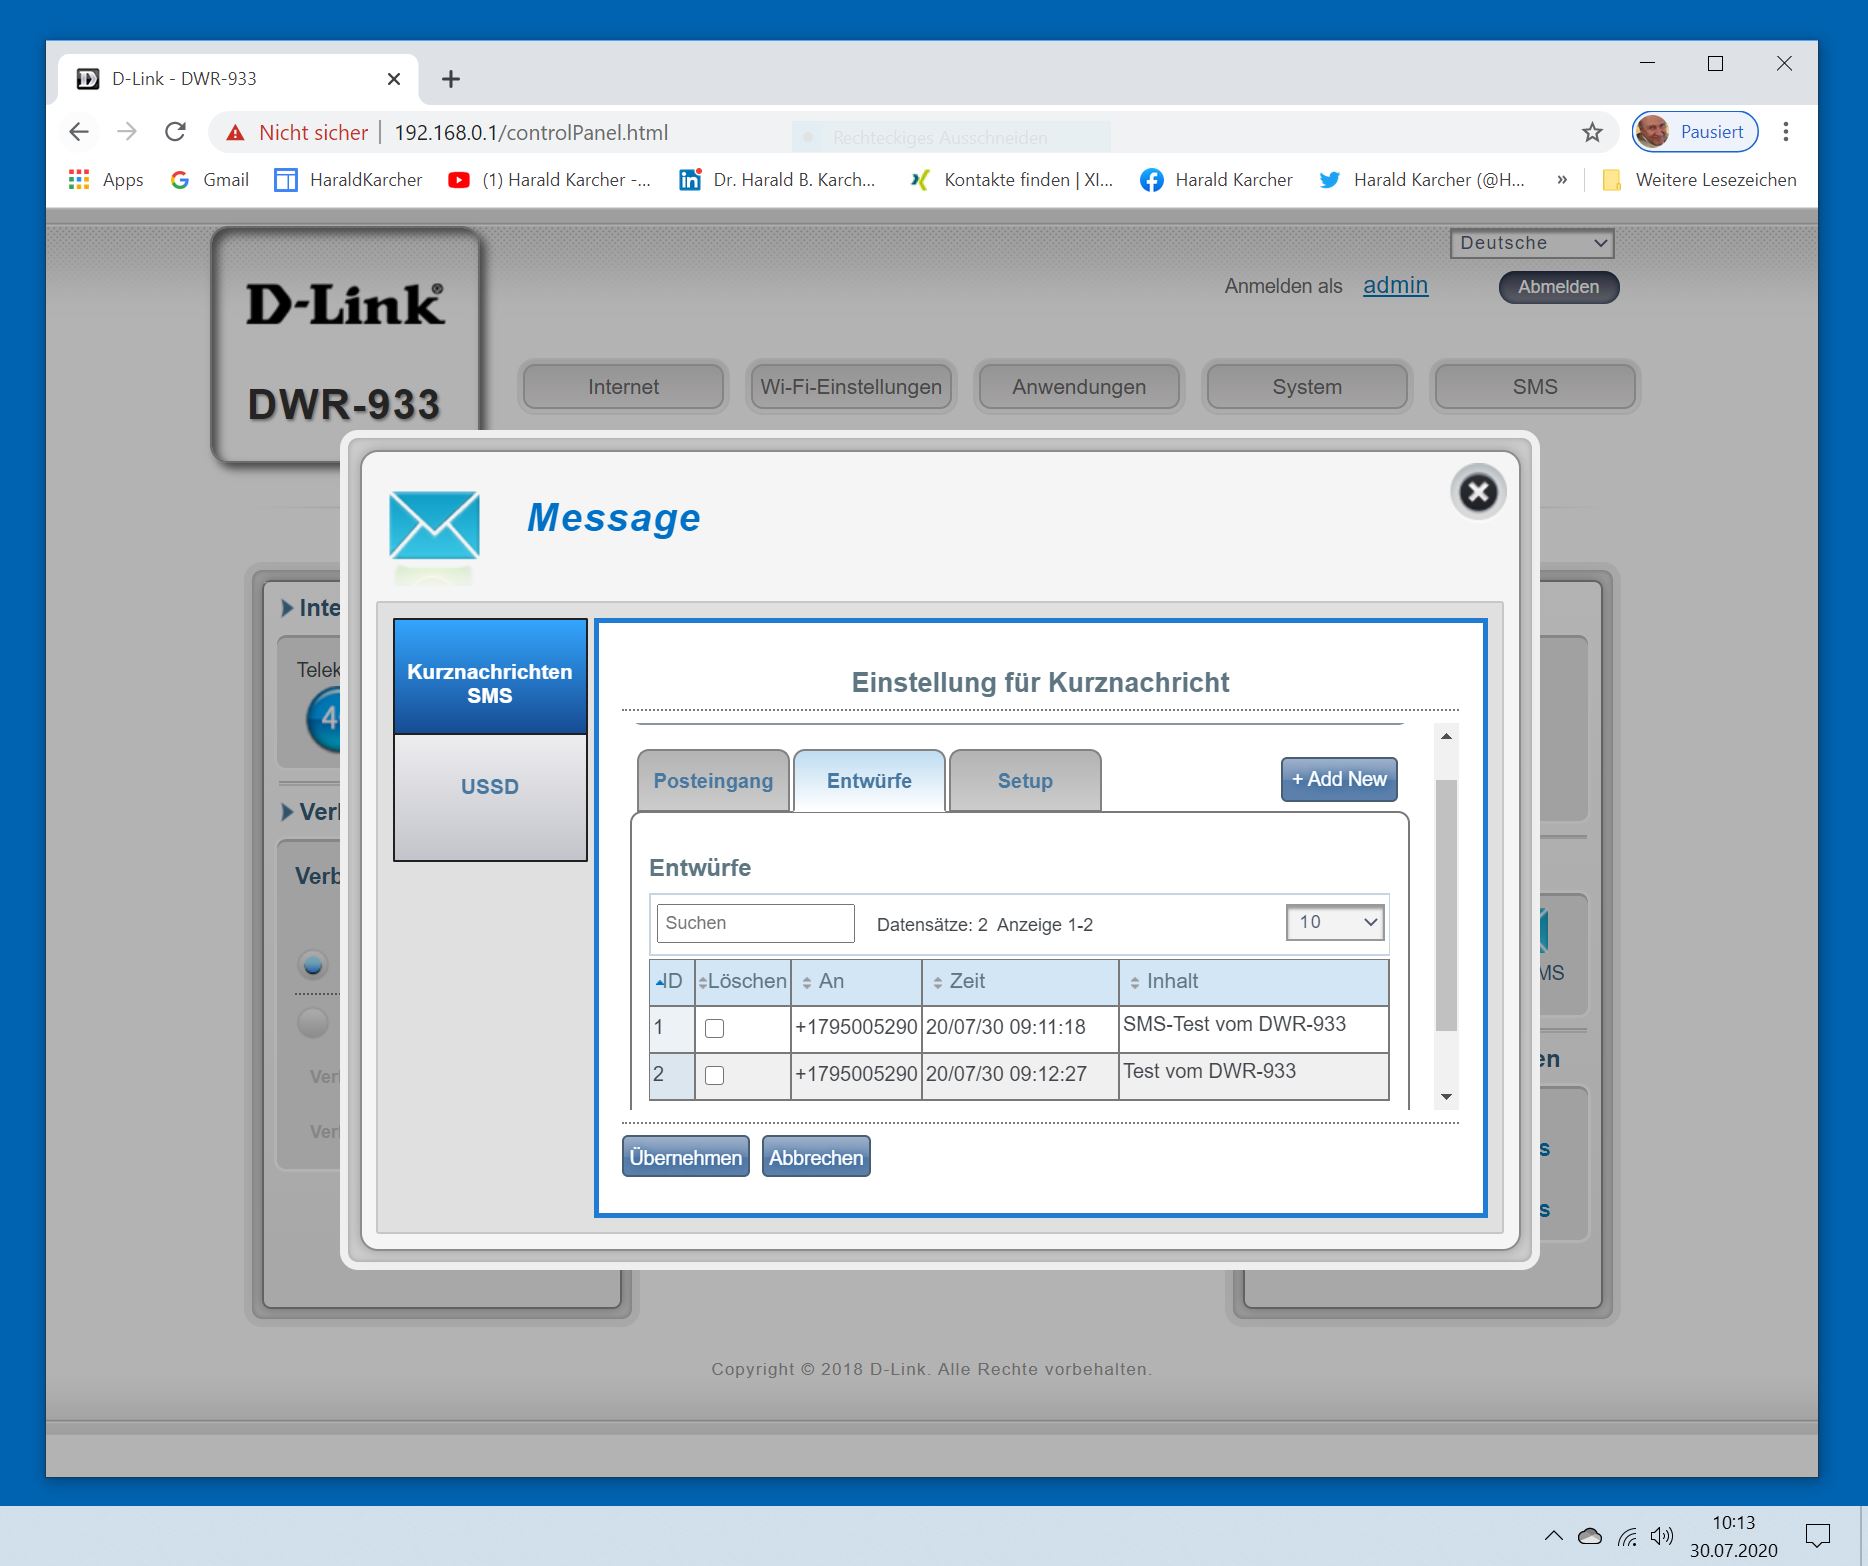Open the Facebook Harald Karcher bookmark

[x=1217, y=180]
